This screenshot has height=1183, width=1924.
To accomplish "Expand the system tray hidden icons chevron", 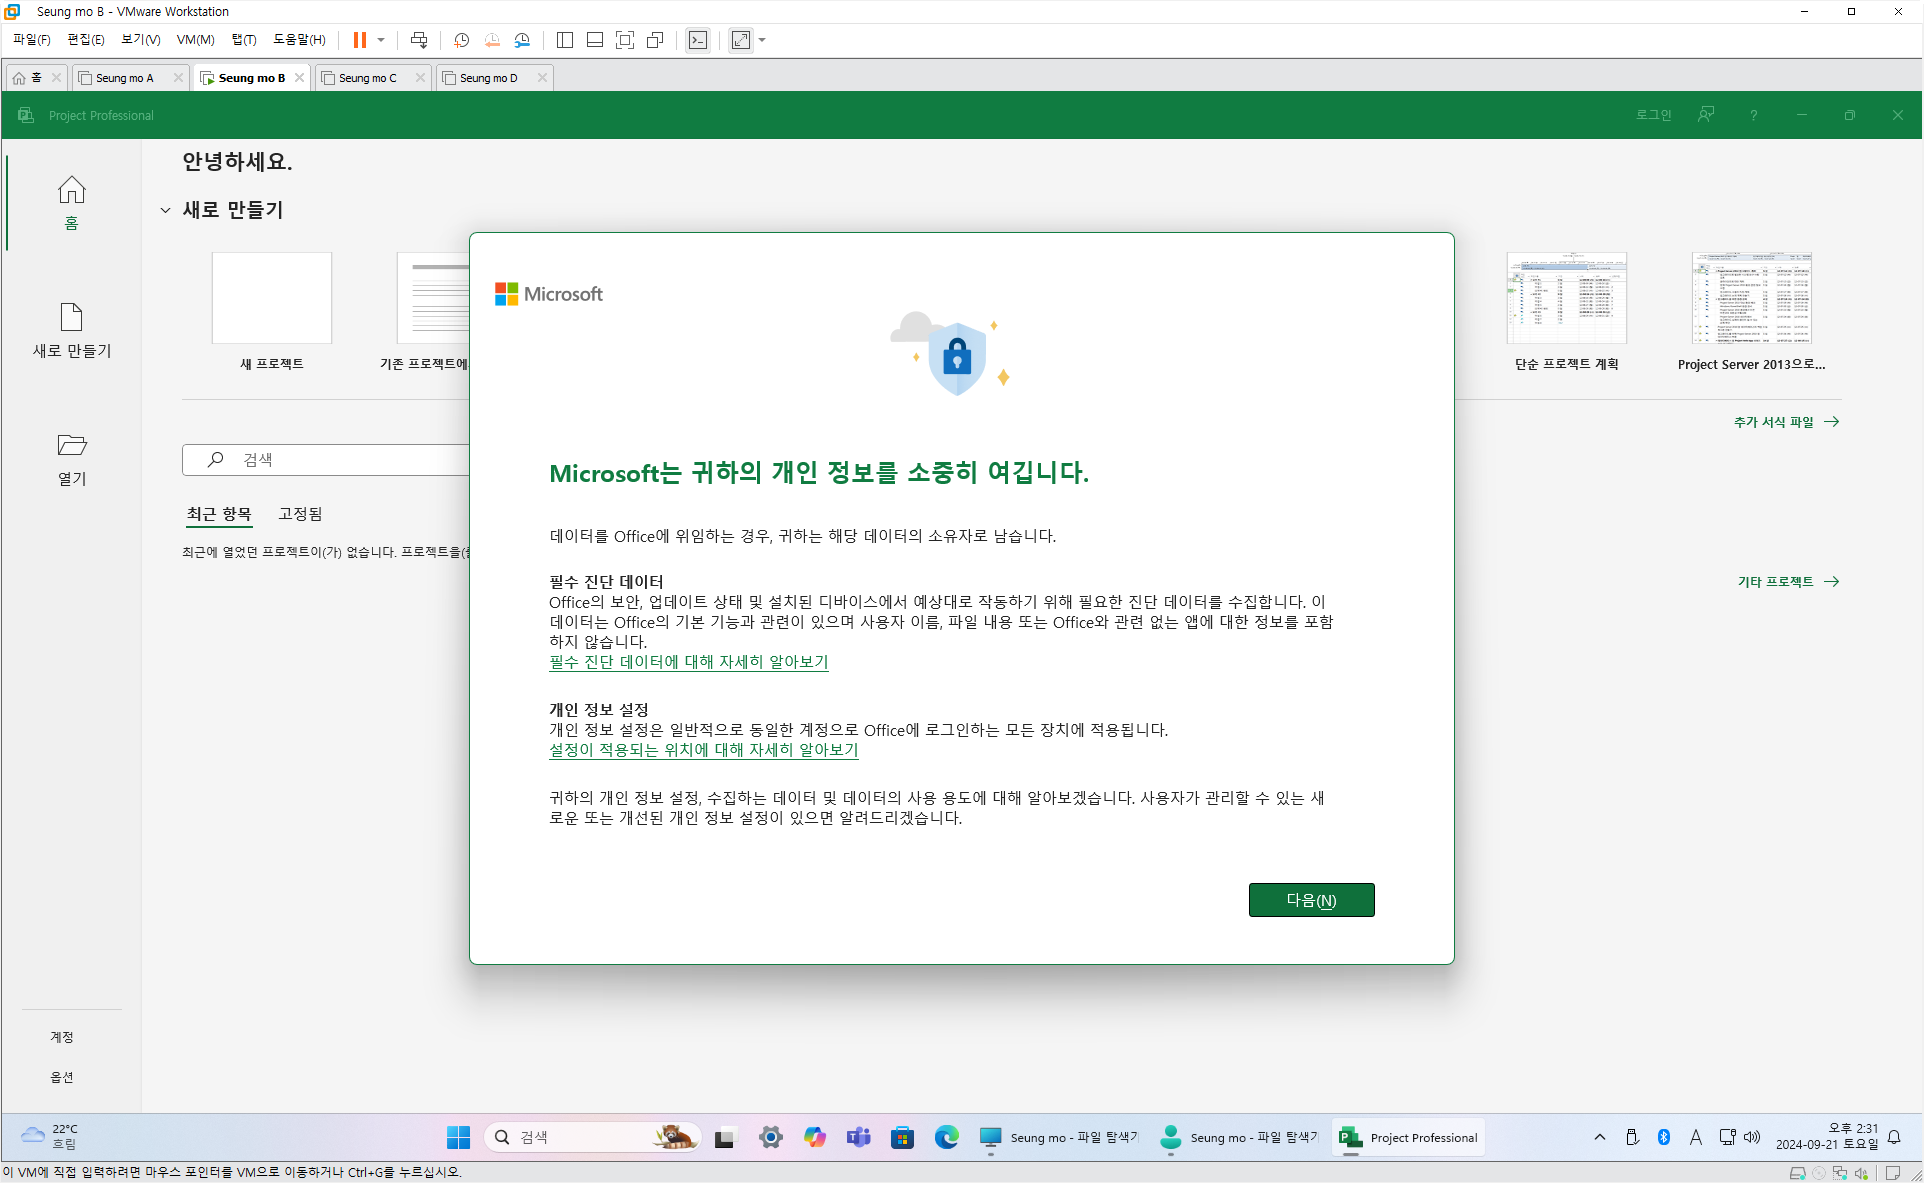I will coord(1600,1137).
